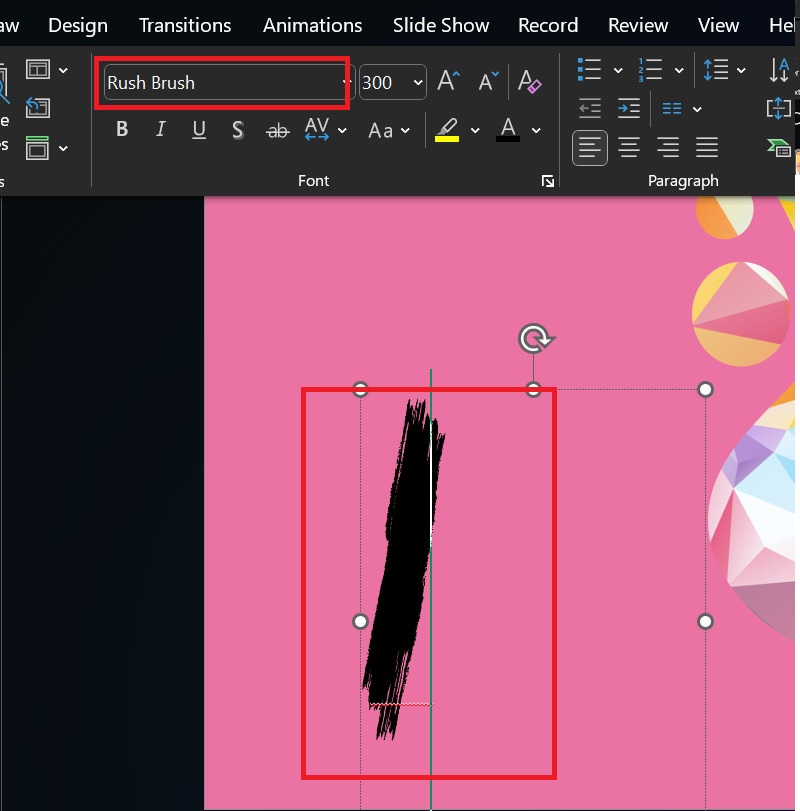Toggle Underline formatting
The image size is (800, 811).
[x=199, y=129]
